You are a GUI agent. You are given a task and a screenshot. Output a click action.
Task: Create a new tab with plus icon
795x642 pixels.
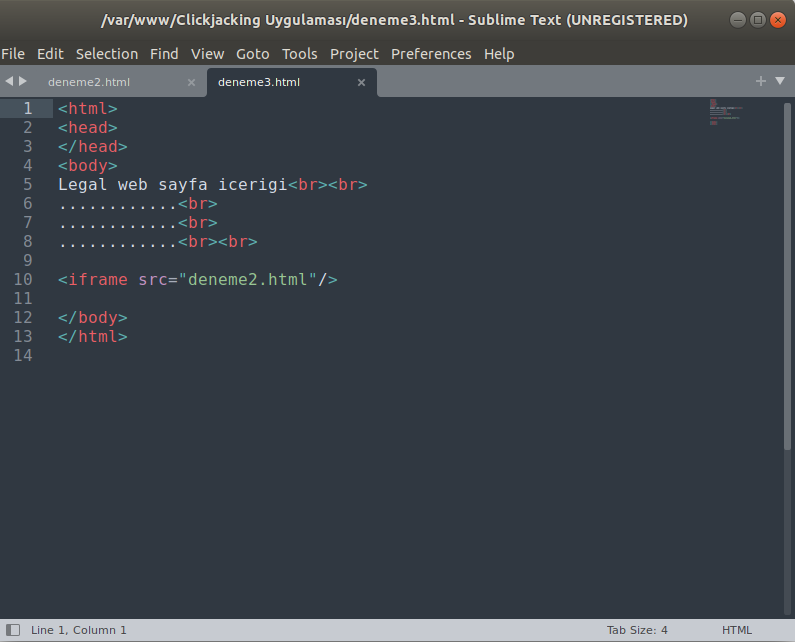[x=761, y=81]
